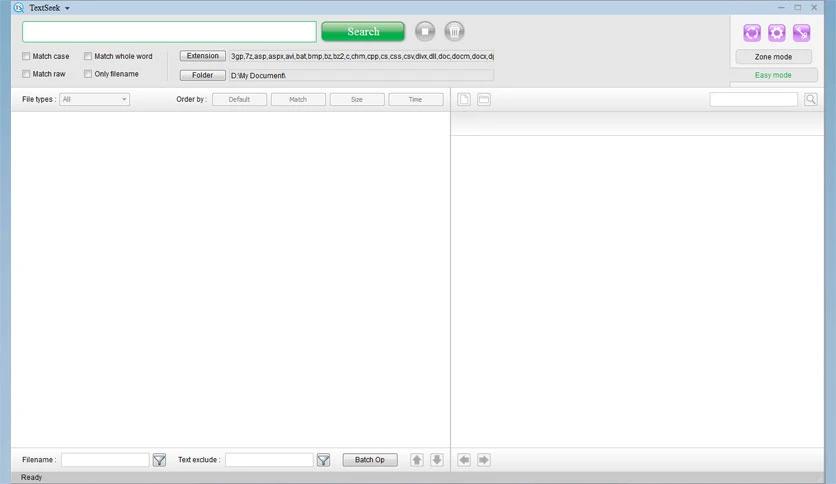Viewport: 836px width, 484px height.
Task: Switch to Zone mode
Action: click(773, 57)
